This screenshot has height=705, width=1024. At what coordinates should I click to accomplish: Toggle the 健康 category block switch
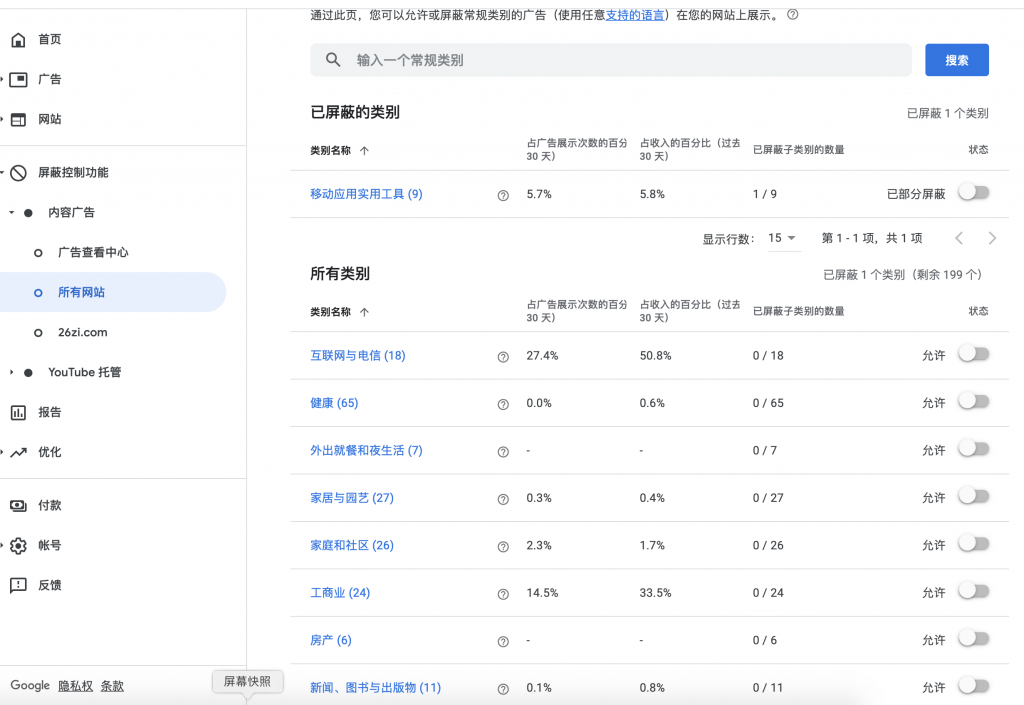pyautogui.click(x=973, y=402)
